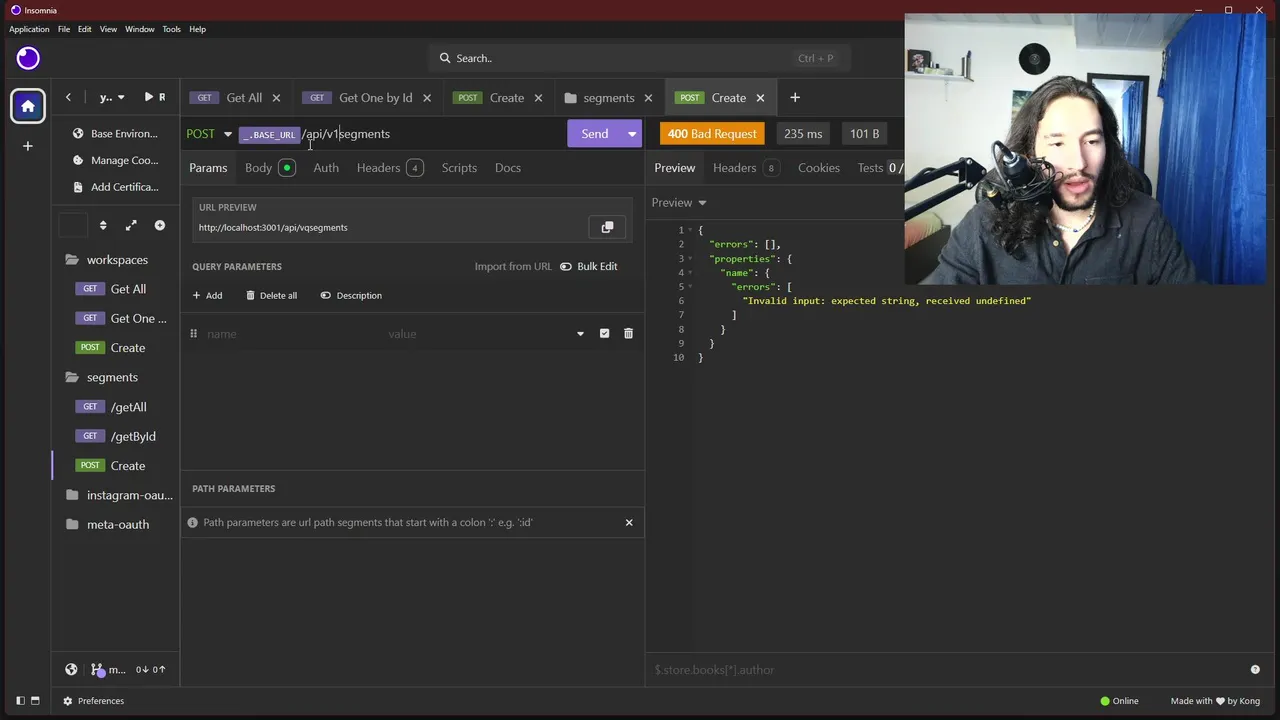The width and height of the screenshot is (1280, 720).
Task: Open Preferences gear
Action: [x=94, y=701]
